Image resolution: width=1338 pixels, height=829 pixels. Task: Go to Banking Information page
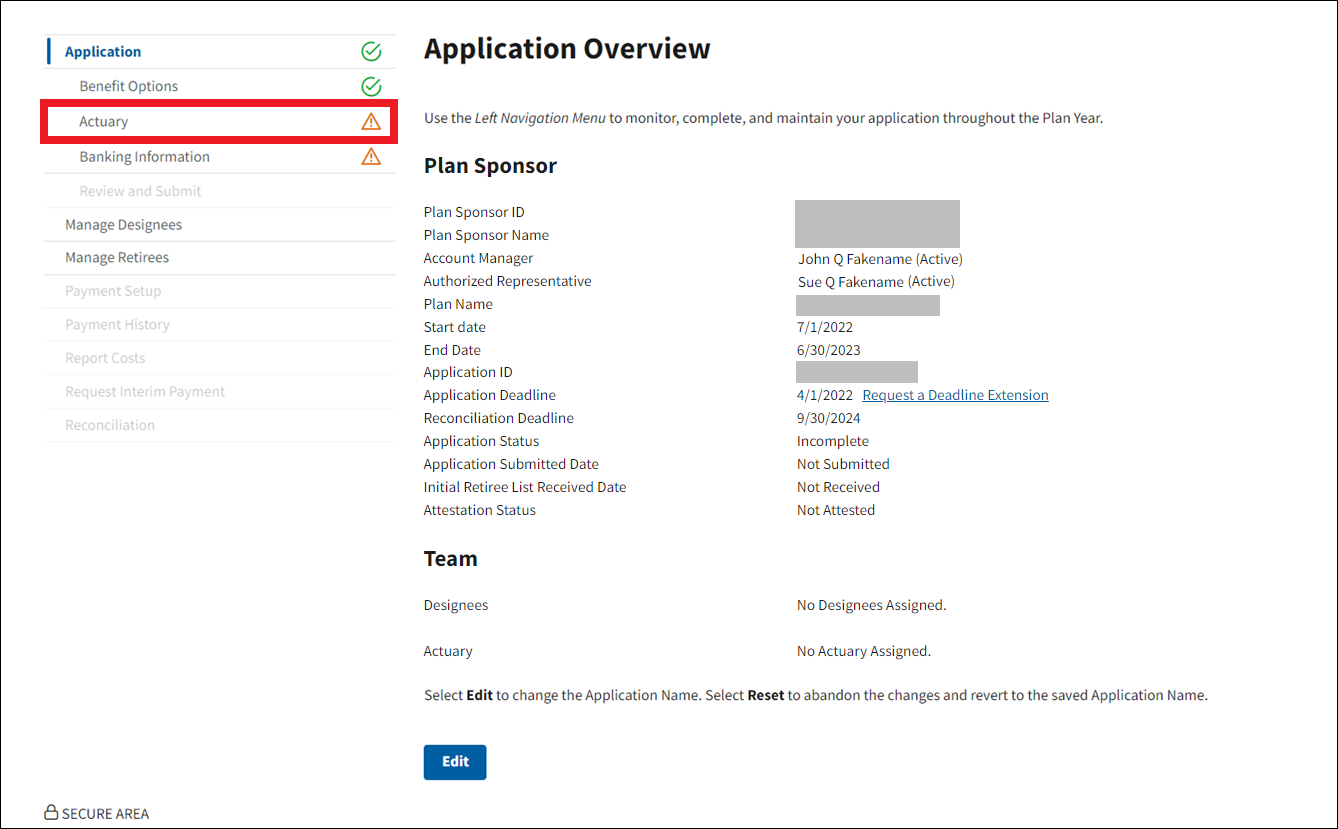click(145, 157)
